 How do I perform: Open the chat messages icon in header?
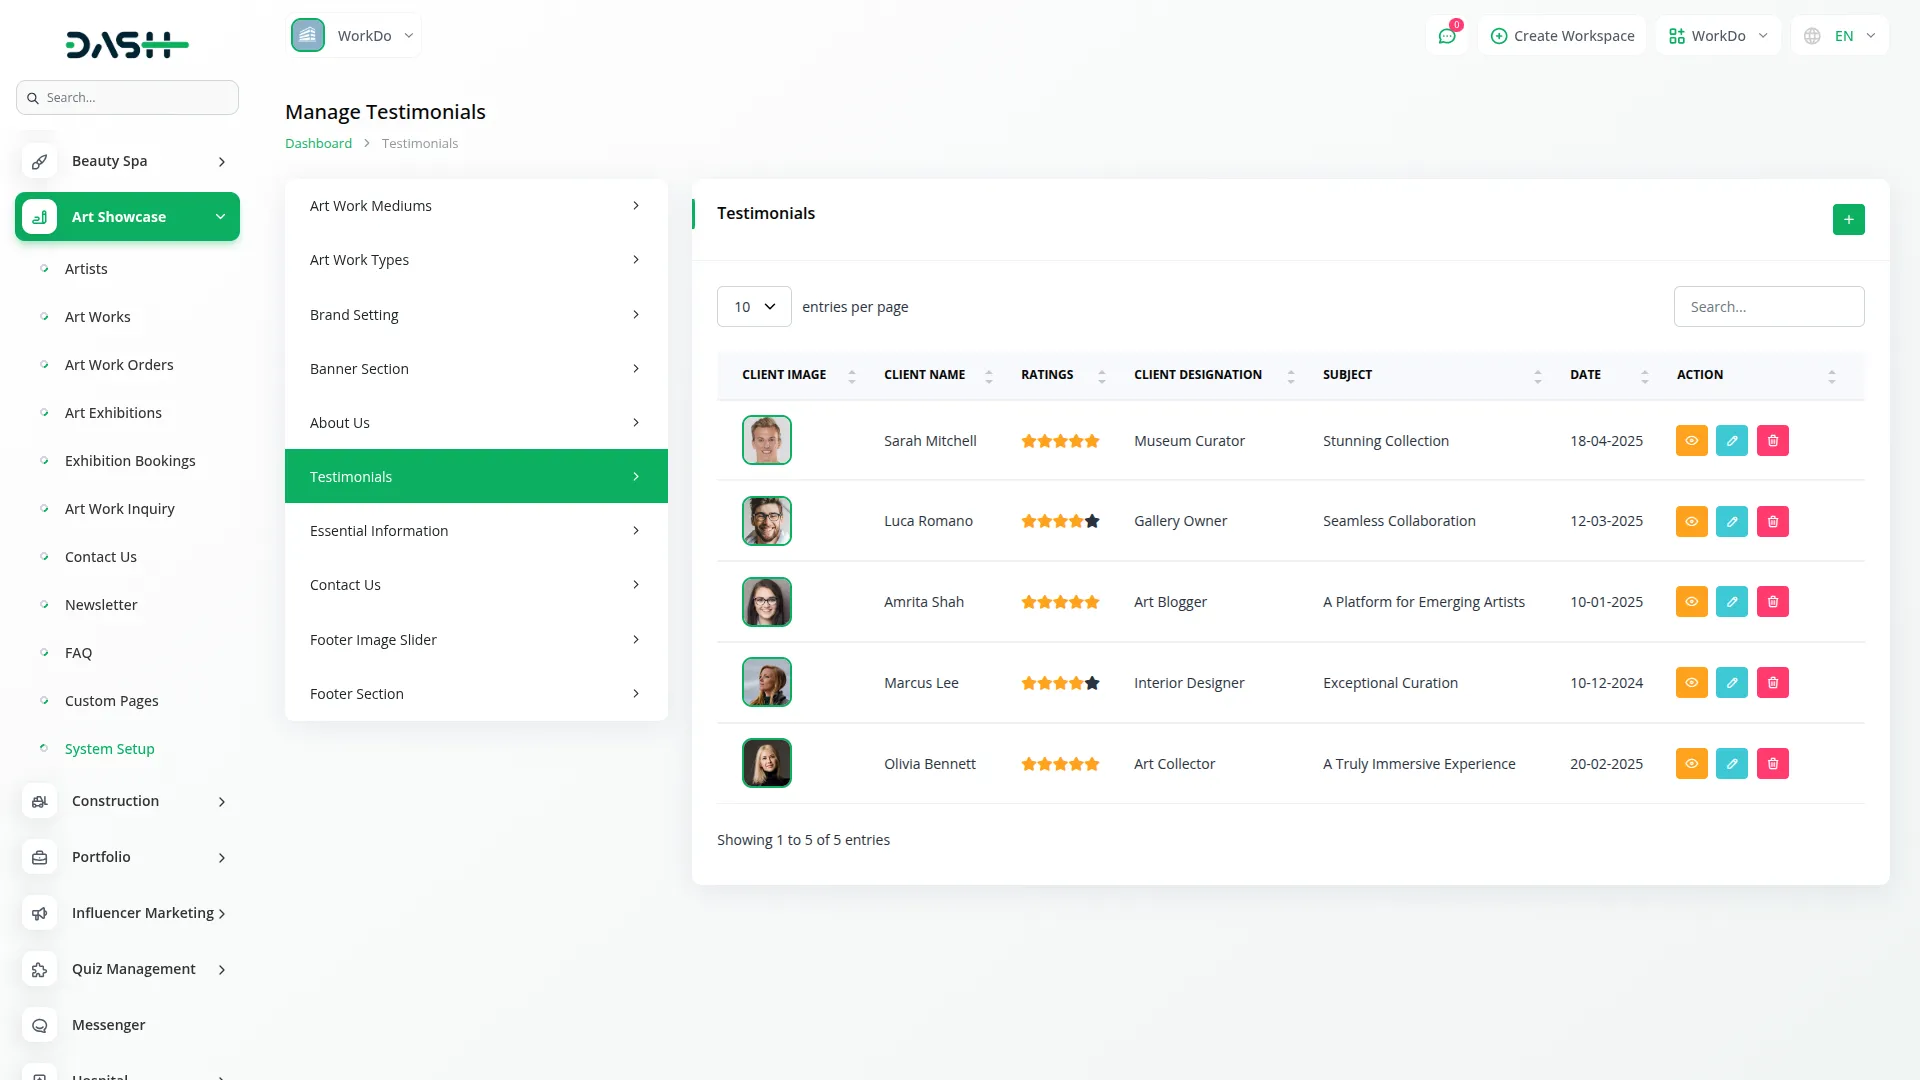tap(1446, 36)
